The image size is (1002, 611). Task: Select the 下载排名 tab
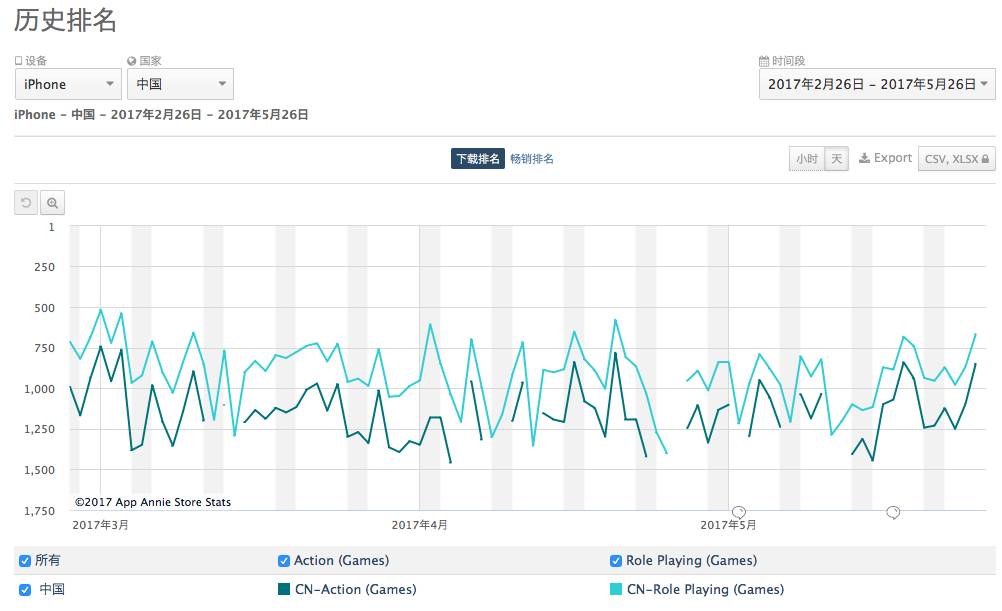(478, 159)
